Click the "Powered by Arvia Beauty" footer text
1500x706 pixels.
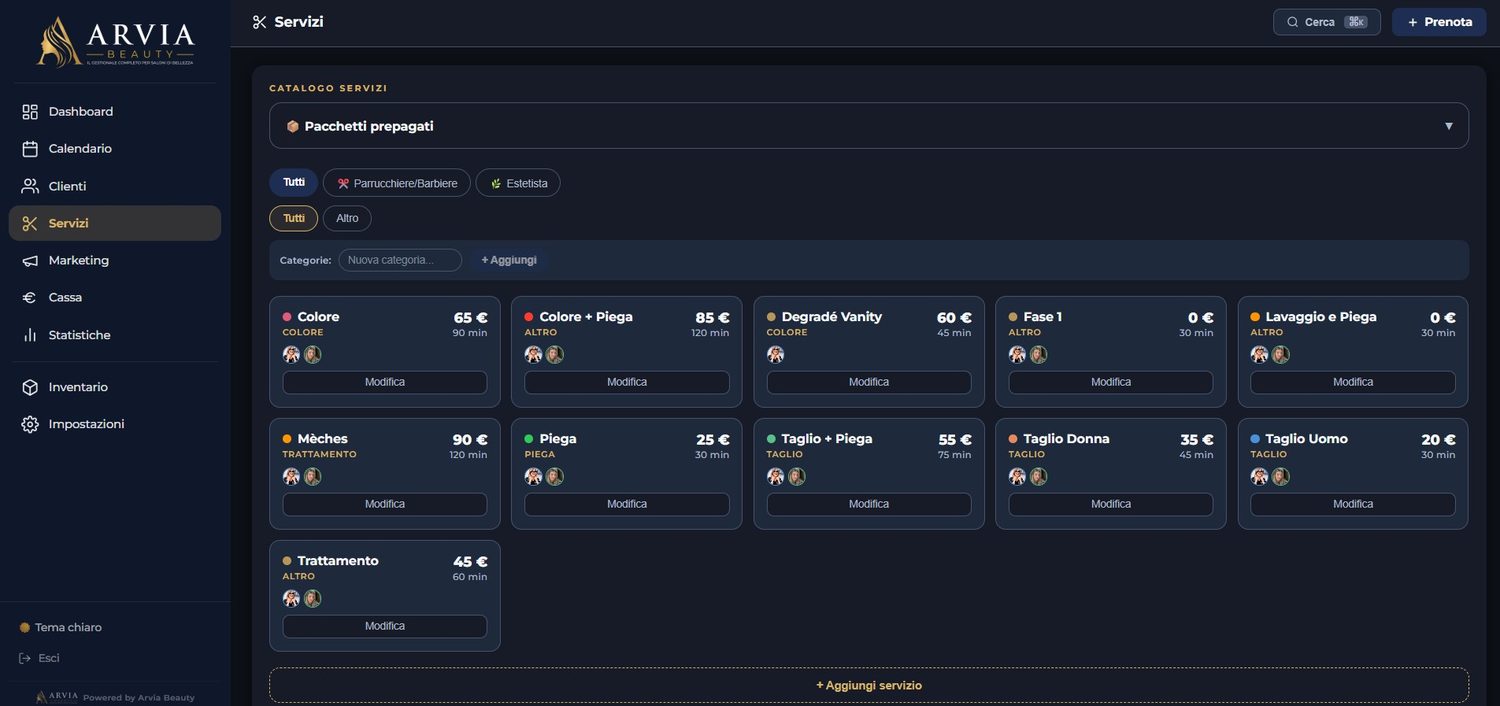click(x=139, y=698)
